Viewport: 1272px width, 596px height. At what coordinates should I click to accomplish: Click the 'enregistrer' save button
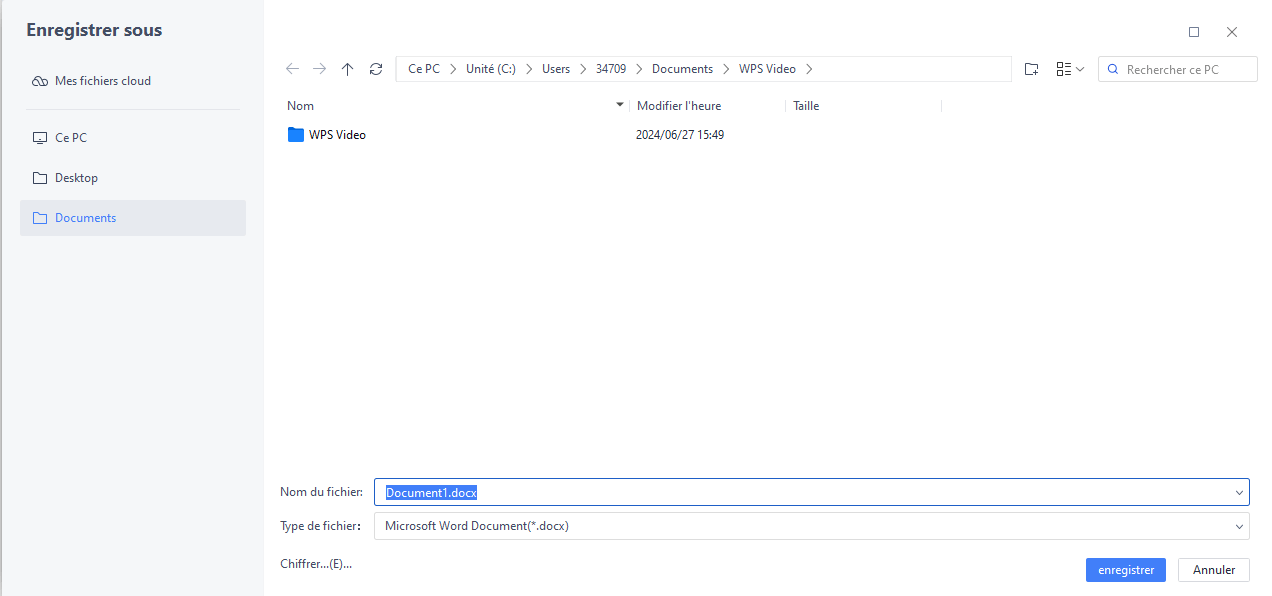pyautogui.click(x=1126, y=569)
